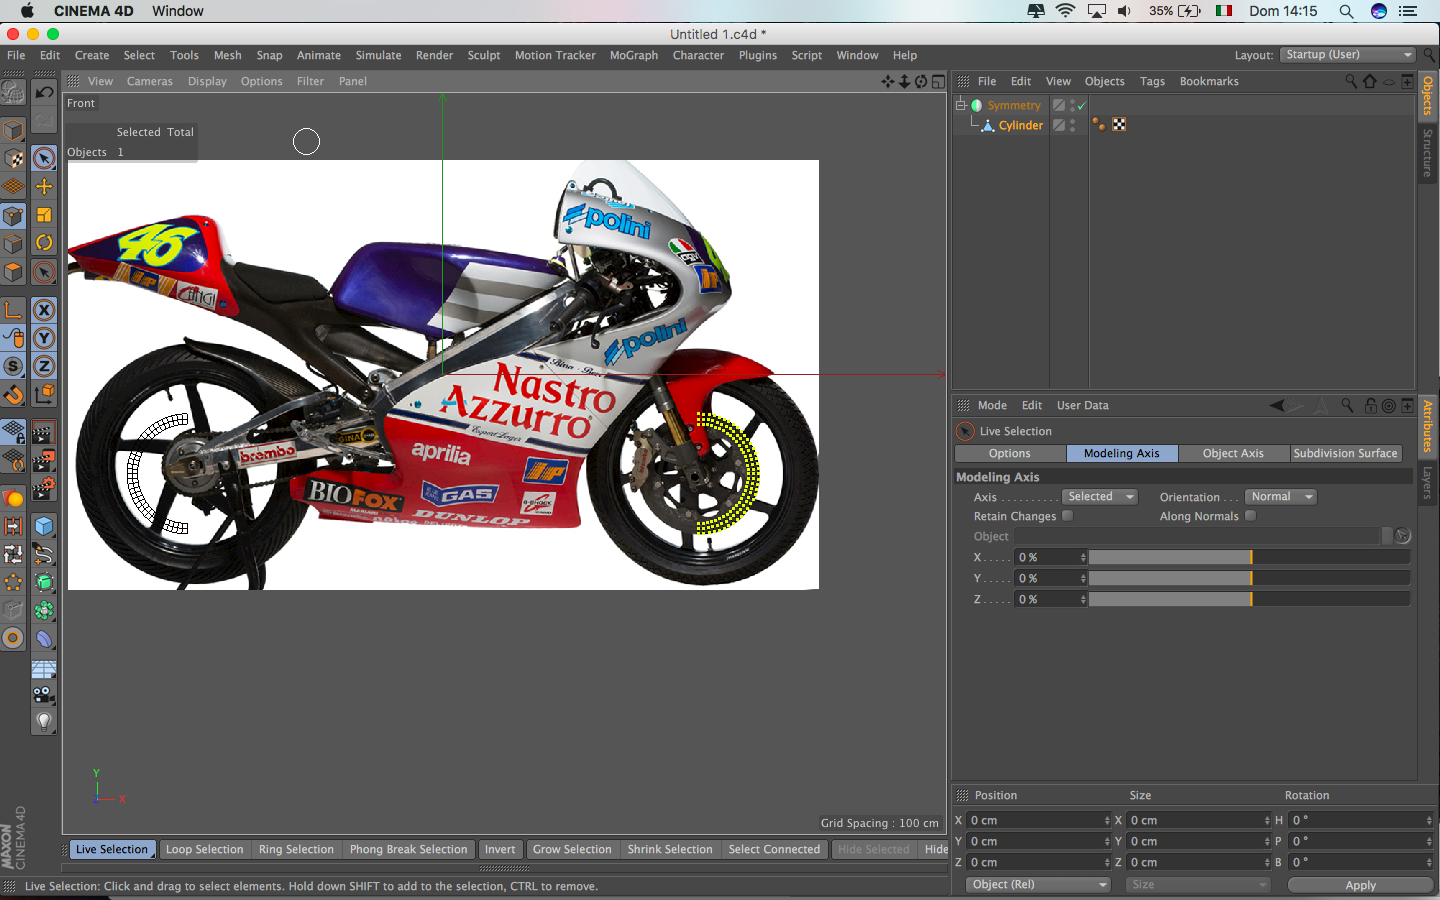
Task: Select the Live Selection cursor tool
Action: pos(44,158)
